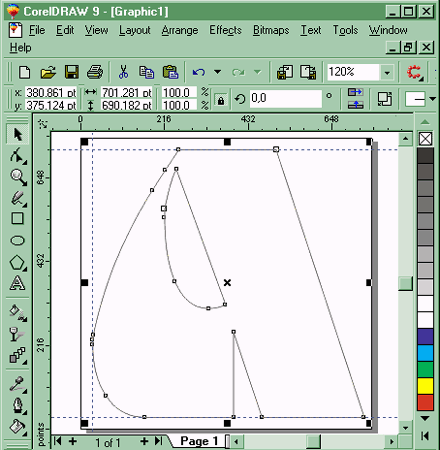
Task: Add a page before with left plus
Action: 73,441
